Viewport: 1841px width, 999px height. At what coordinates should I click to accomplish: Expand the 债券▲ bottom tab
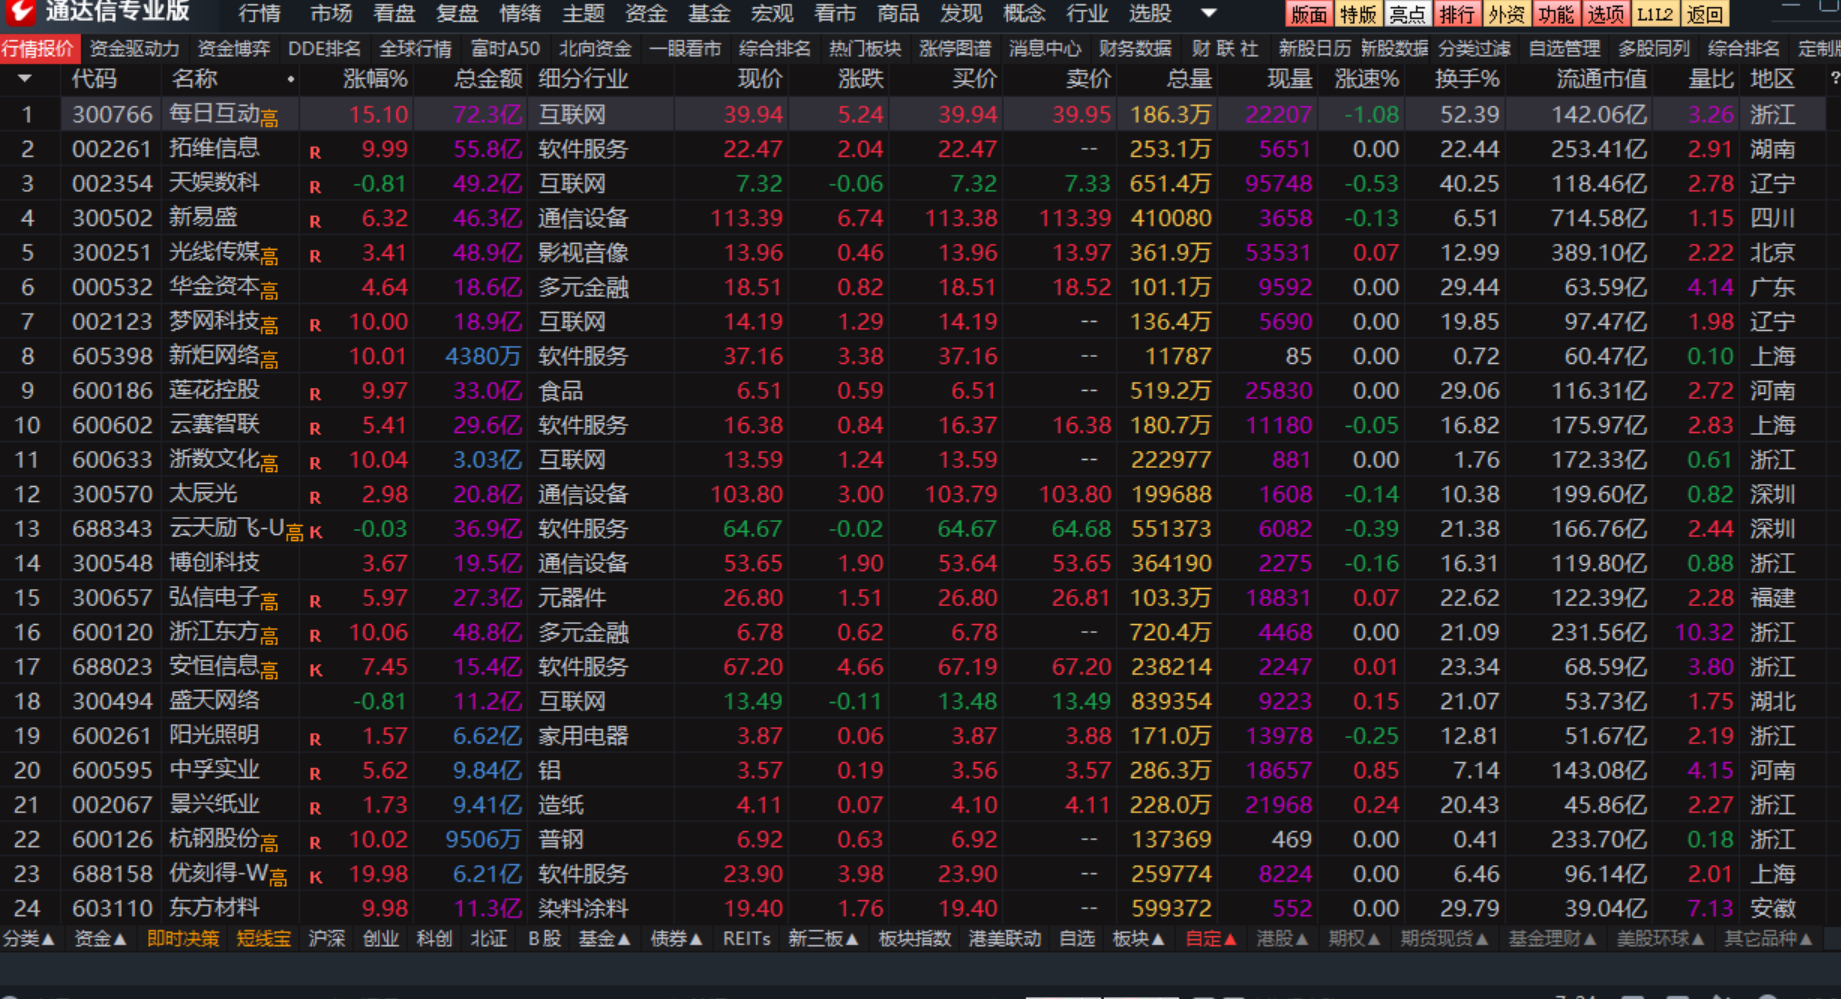(x=676, y=938)
